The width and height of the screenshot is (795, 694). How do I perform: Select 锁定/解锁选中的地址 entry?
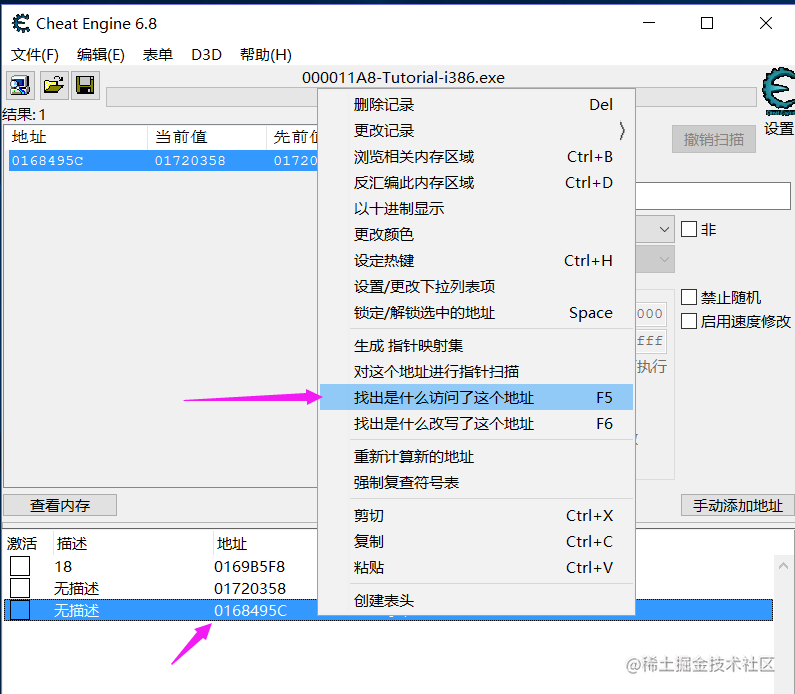[x=477, y=312]
